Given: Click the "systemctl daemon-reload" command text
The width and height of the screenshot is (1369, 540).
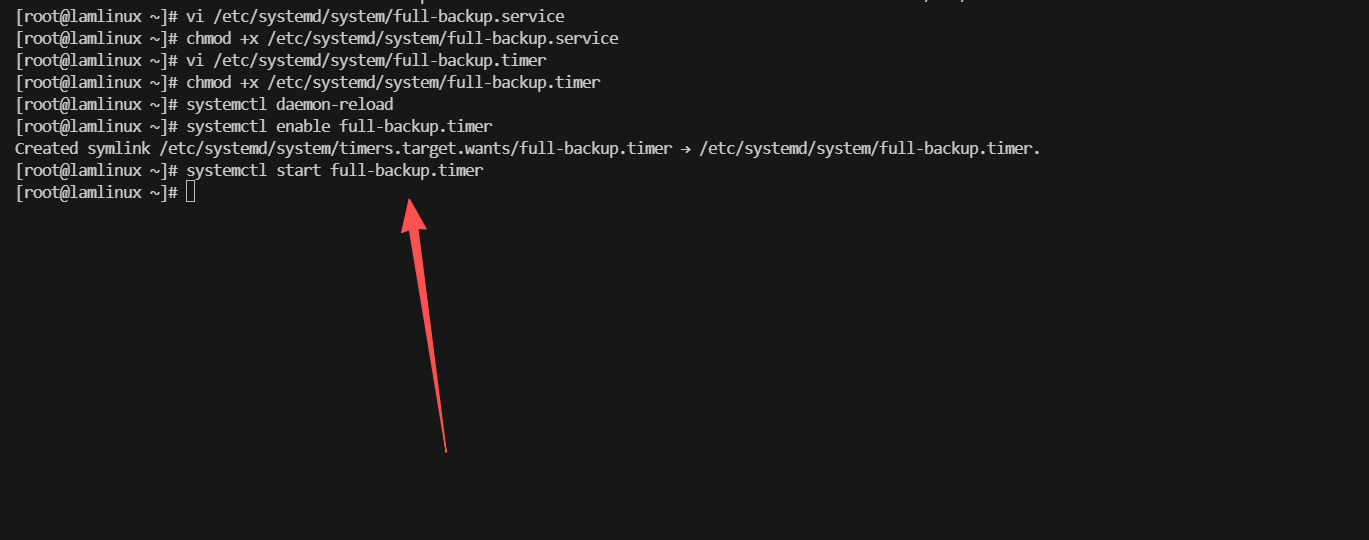Looking at the screenshot, I should [289, 105].
